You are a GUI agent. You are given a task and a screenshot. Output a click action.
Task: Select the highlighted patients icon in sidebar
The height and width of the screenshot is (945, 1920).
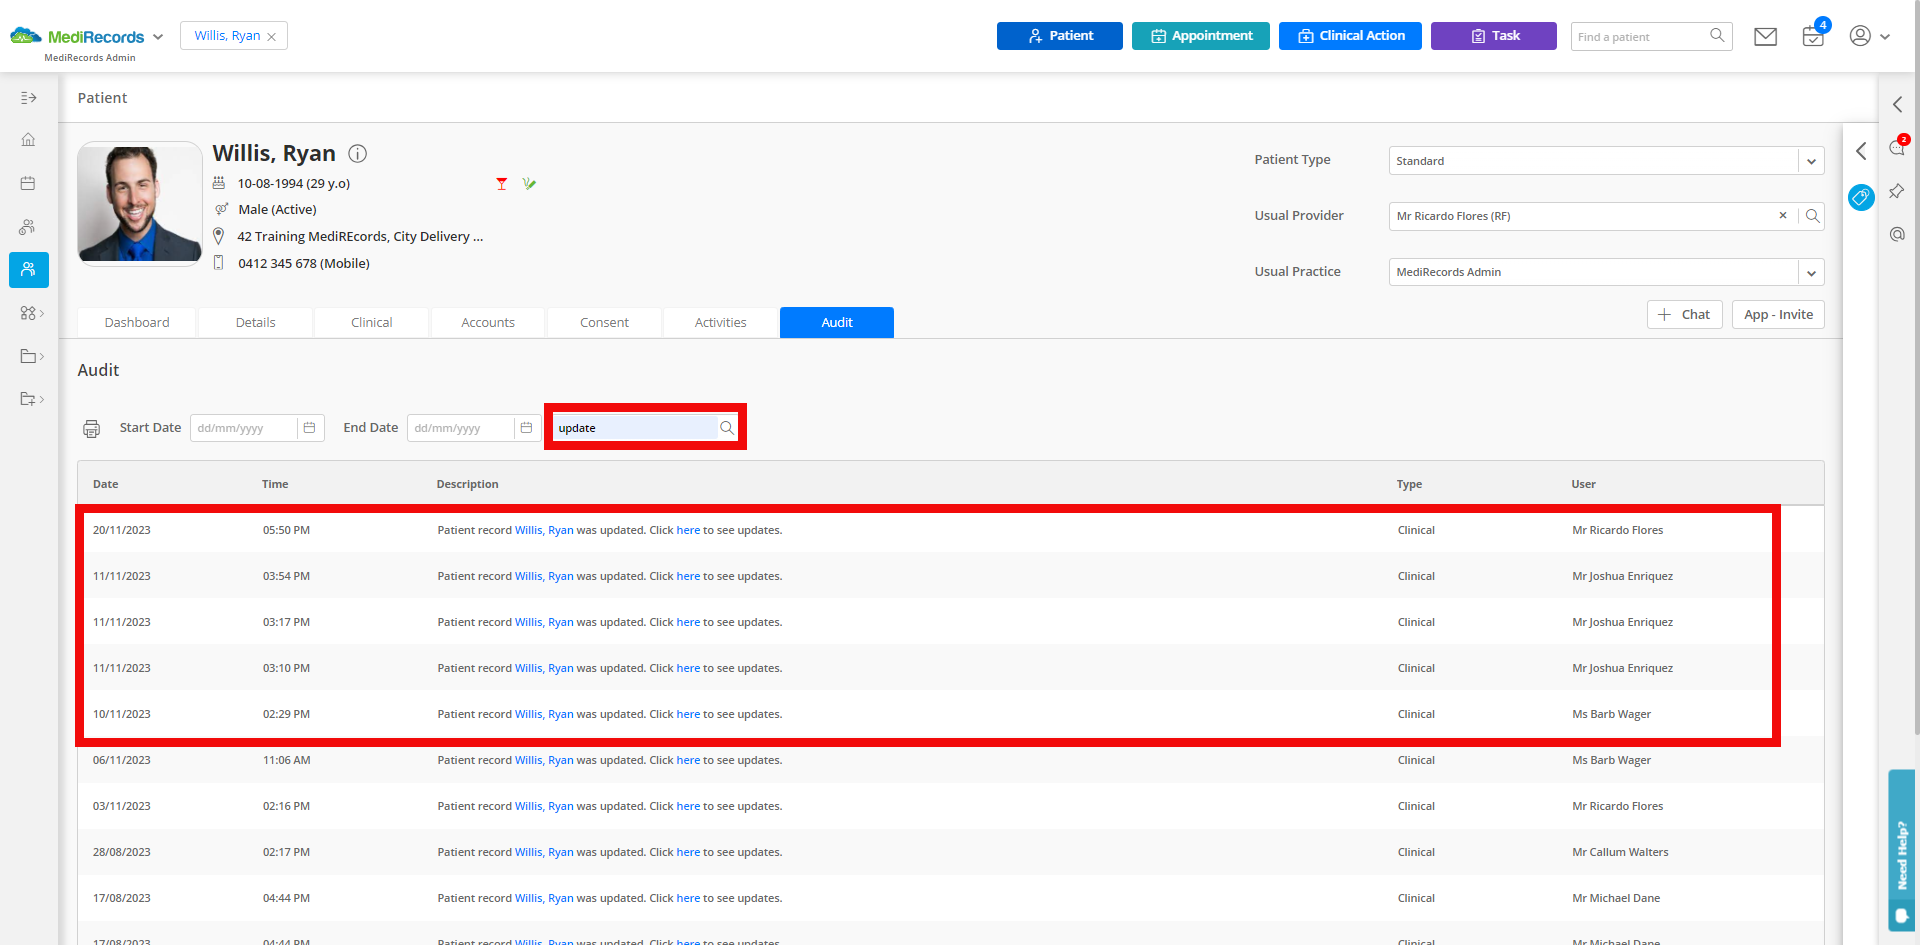click(28, 269)
